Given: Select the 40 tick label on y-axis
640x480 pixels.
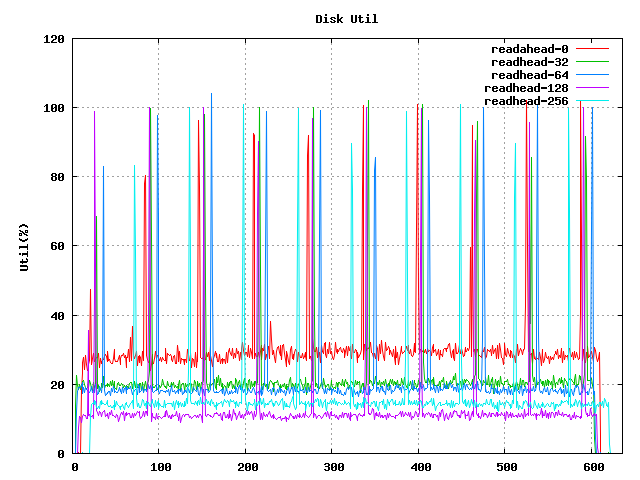Looking at the screenshot, I should coord(58,316).
